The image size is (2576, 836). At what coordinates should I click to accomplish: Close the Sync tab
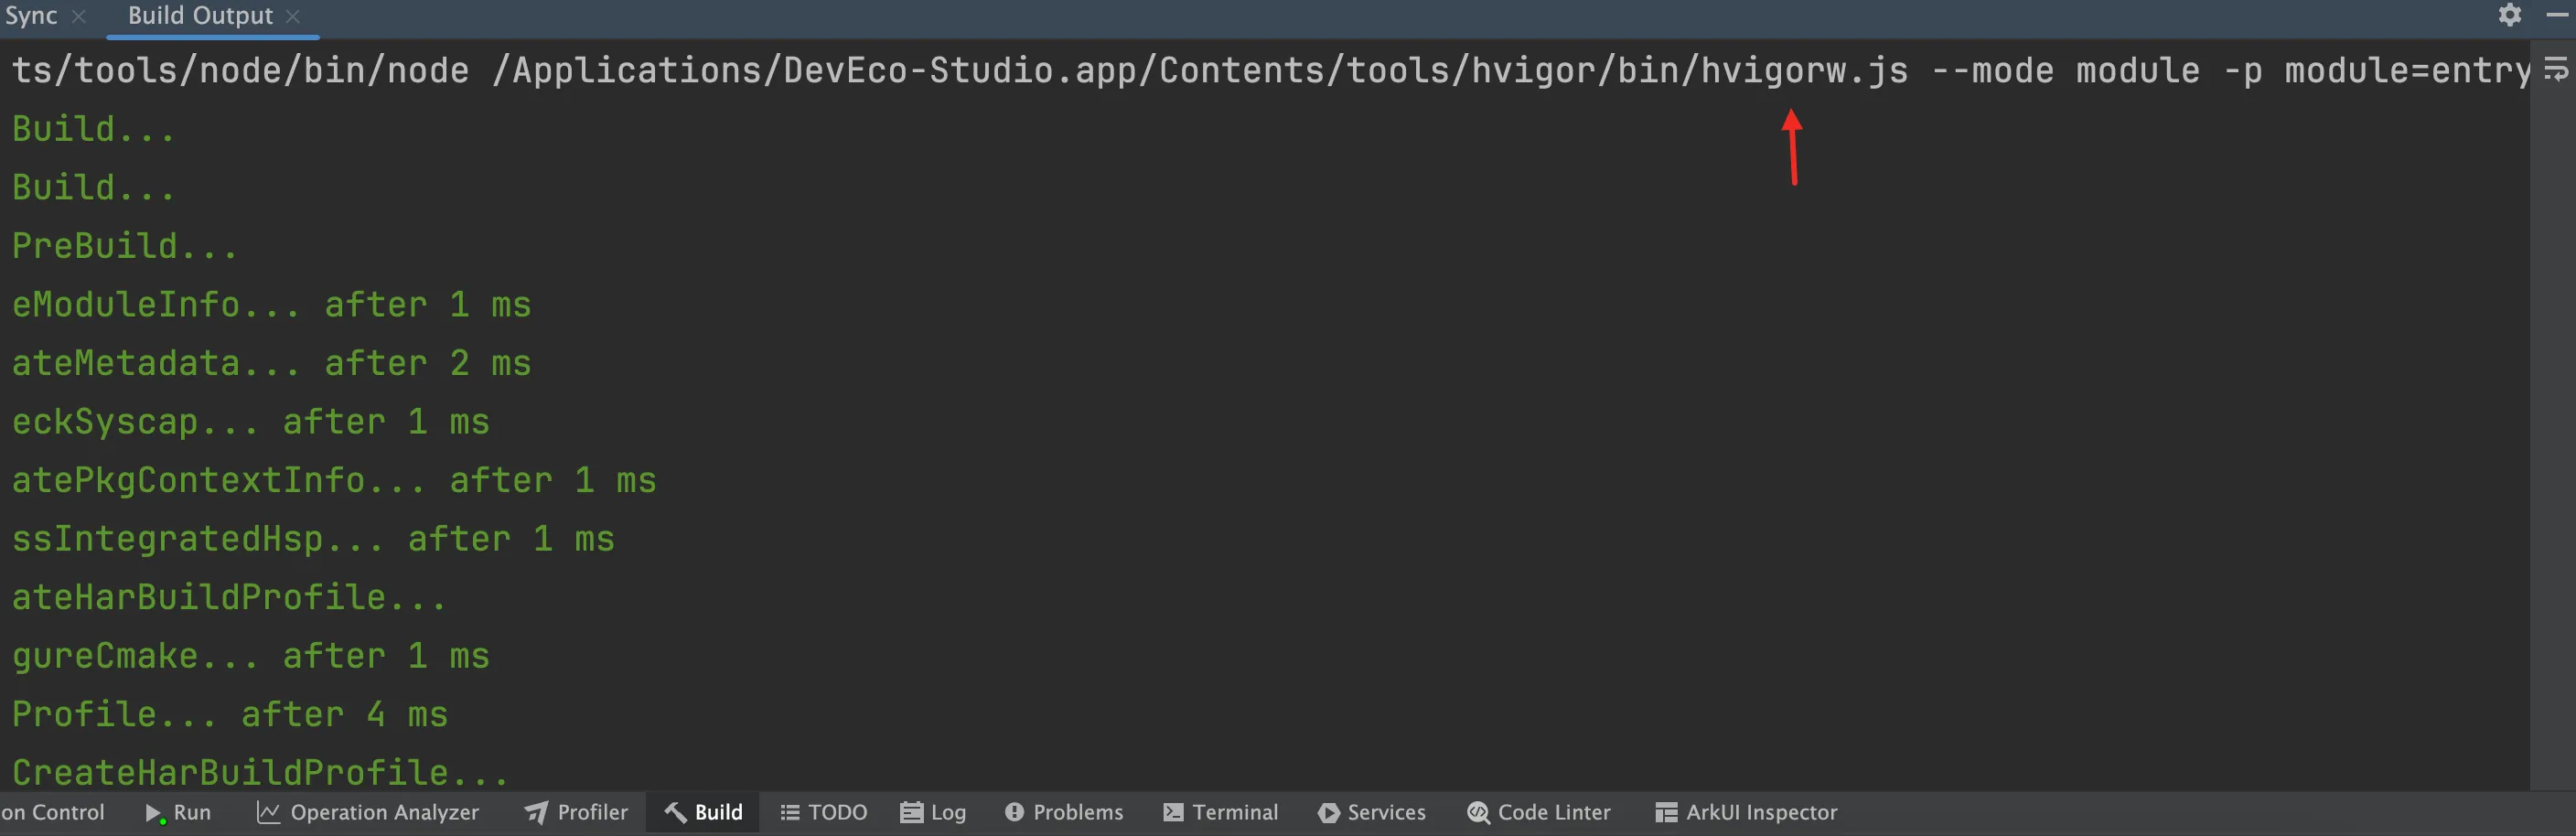[x=79, y=16]
